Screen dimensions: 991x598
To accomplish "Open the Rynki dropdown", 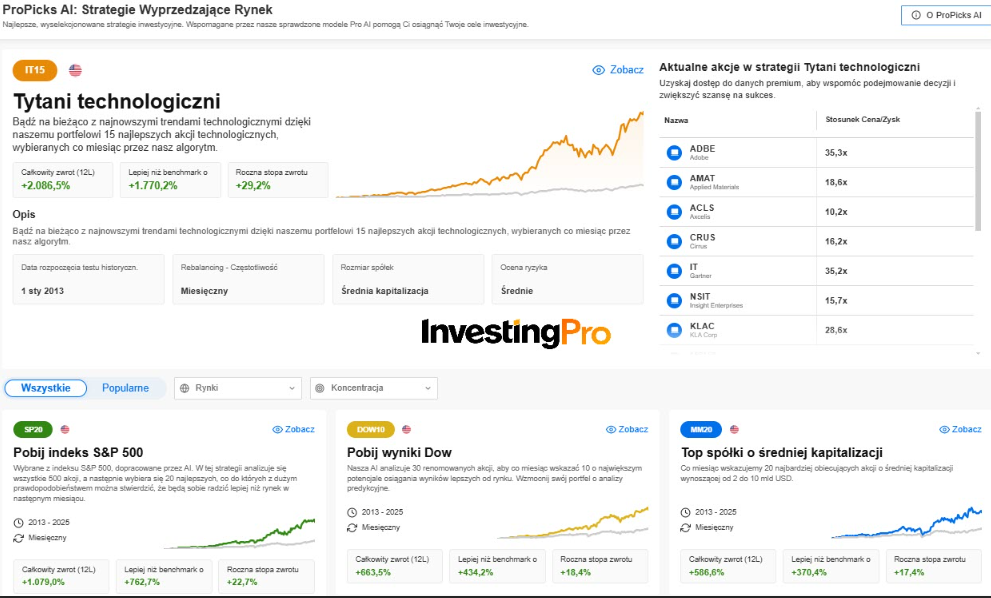I will click(x=238, y=388).
